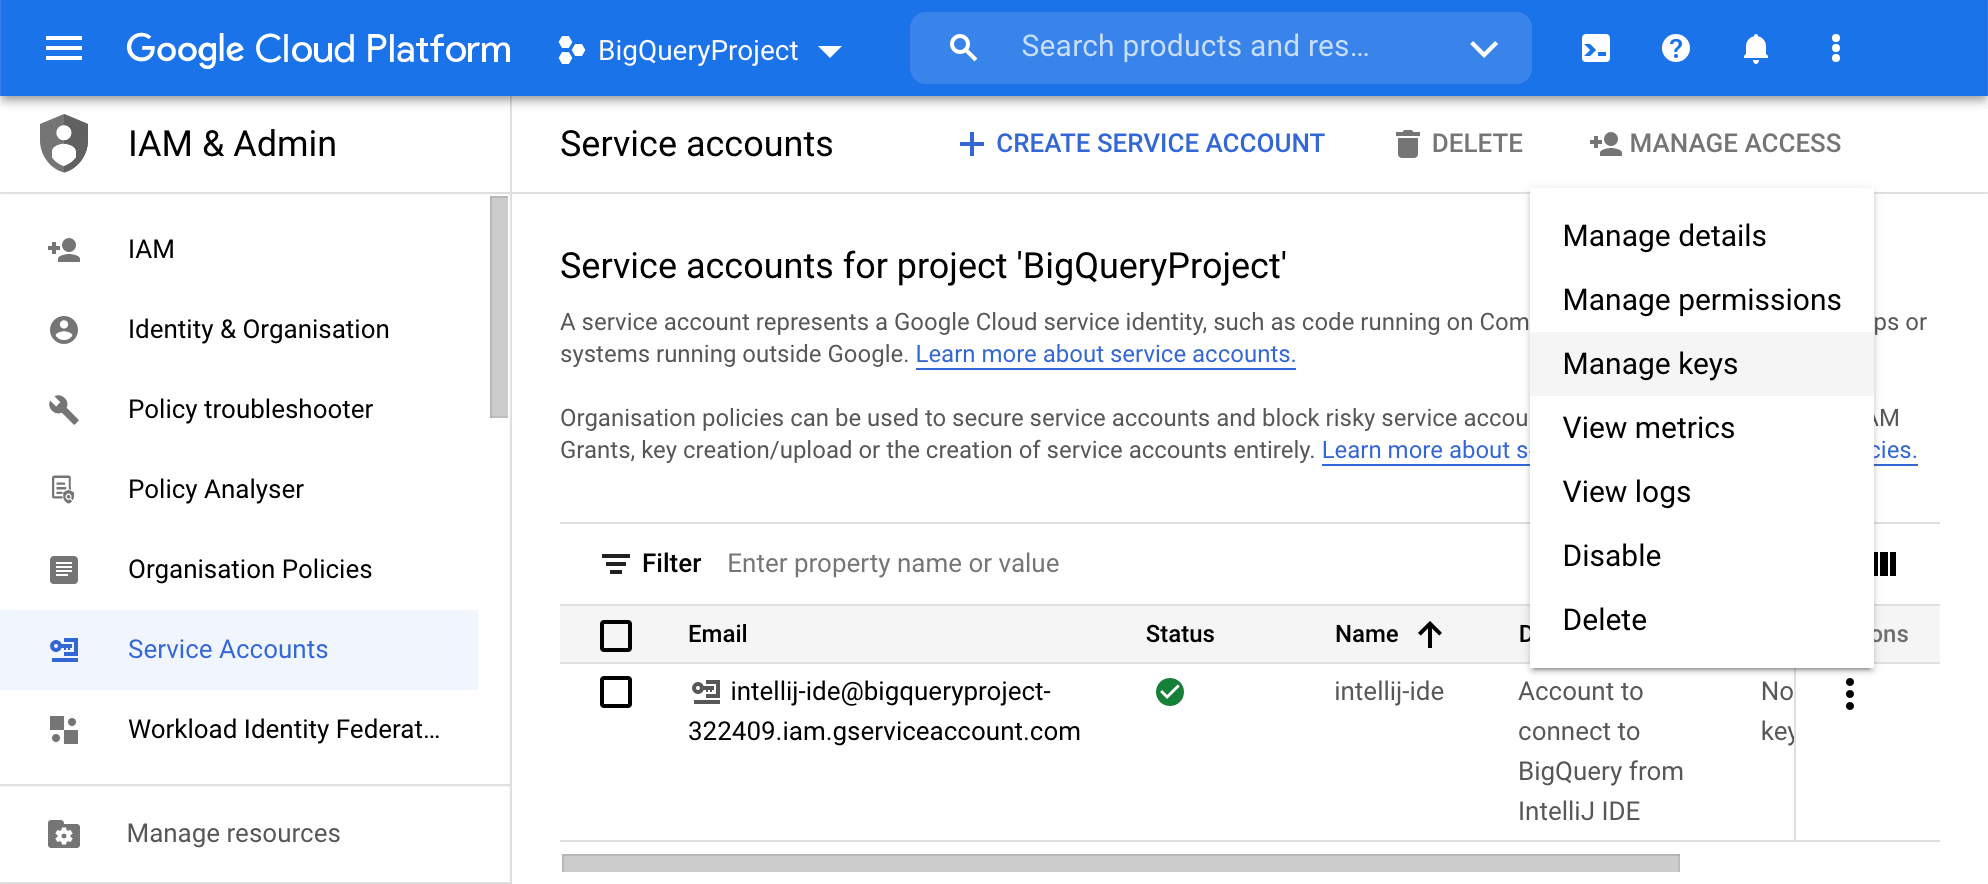
Task: Open row actions menu for intellij-ide
Action: (x=1849, y=693)
